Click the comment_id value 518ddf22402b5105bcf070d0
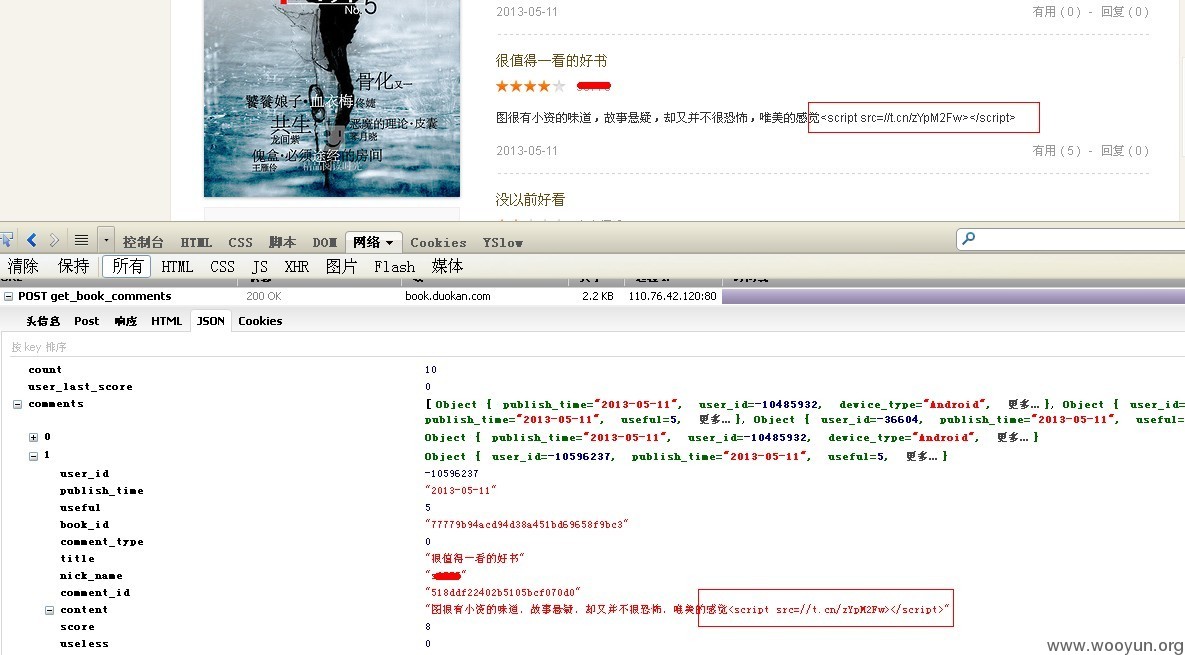Image resolution: width=1185 pixels, height=655 pixels. tap(503, 593)
